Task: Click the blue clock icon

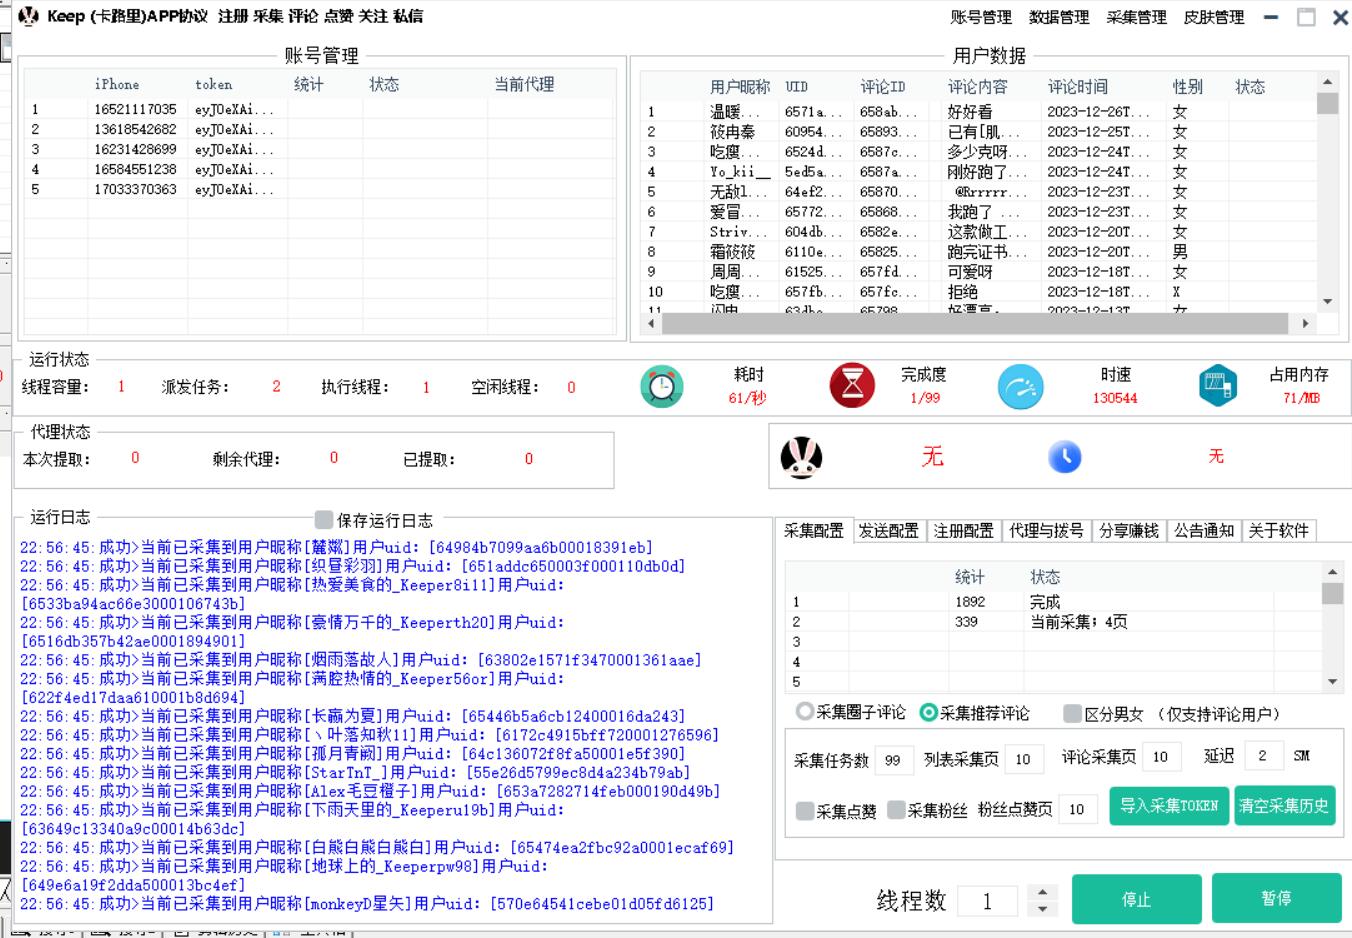Action: pyautogui.click(x=1064, y=457)
